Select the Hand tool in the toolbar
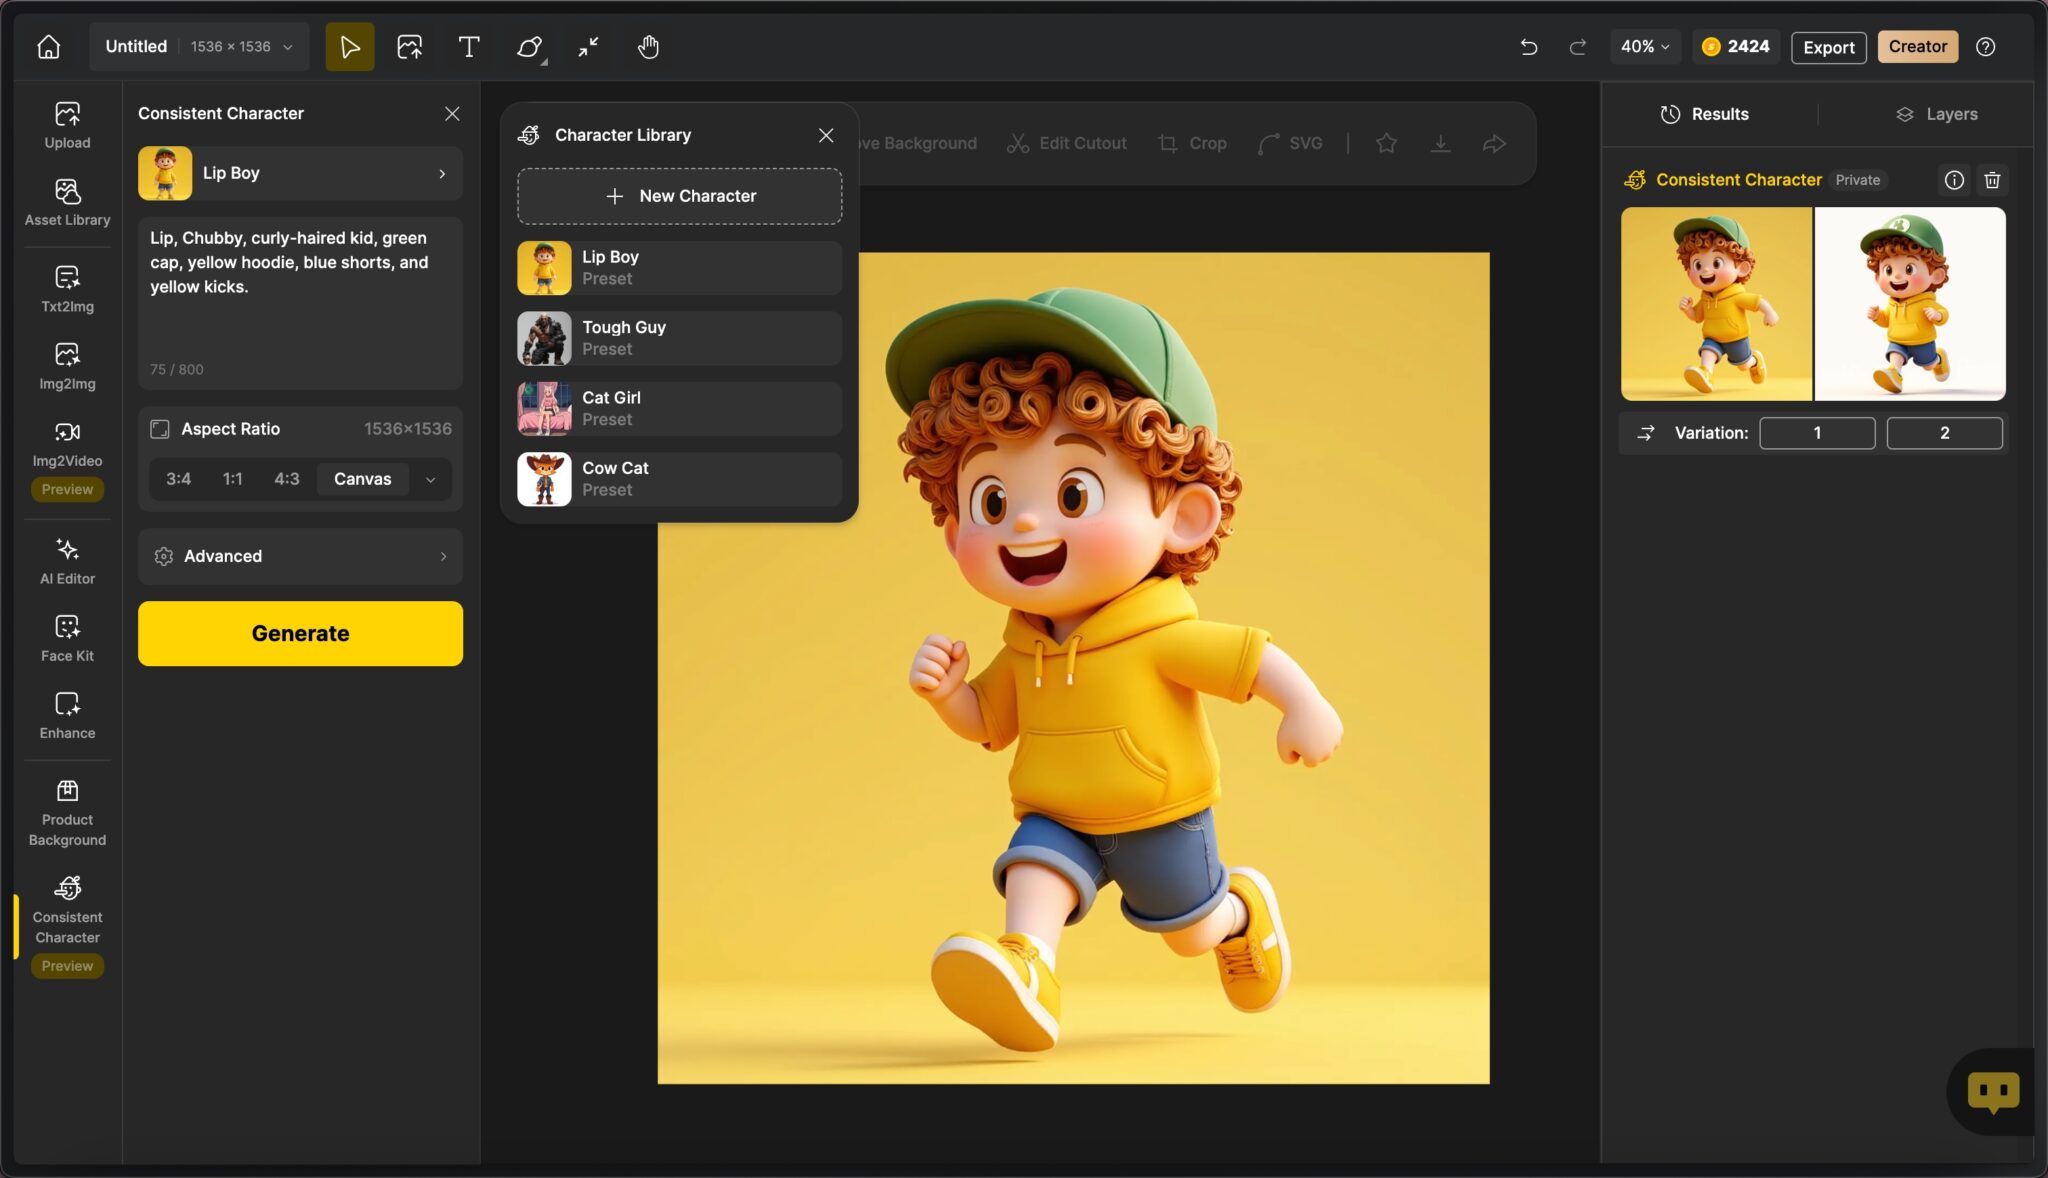 [x=646, y=46]
